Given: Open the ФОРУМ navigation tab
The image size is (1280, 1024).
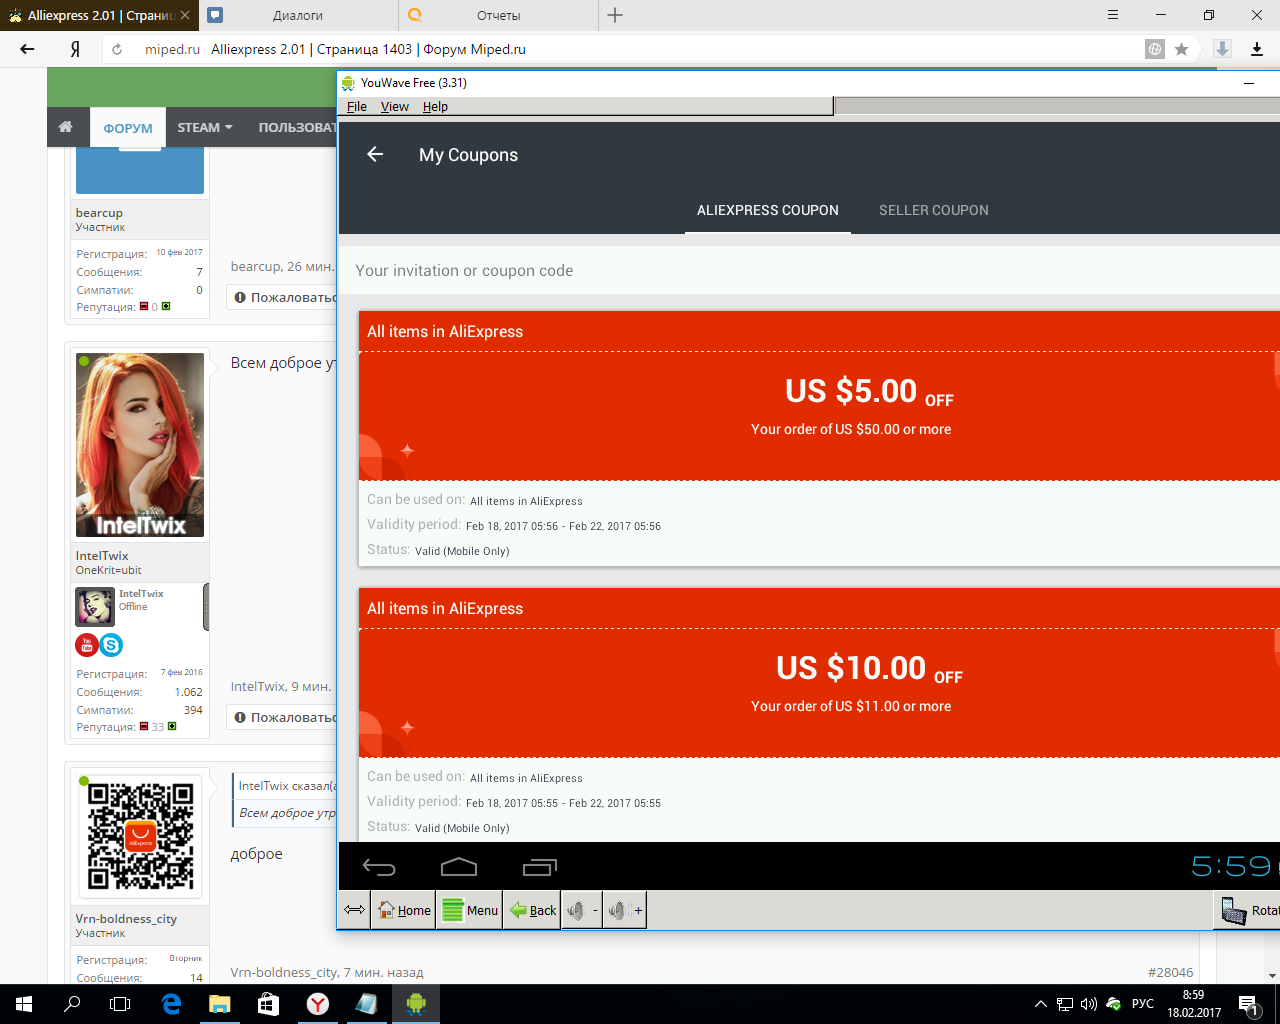Looking at the screenshot, I should tap(128, 128).
